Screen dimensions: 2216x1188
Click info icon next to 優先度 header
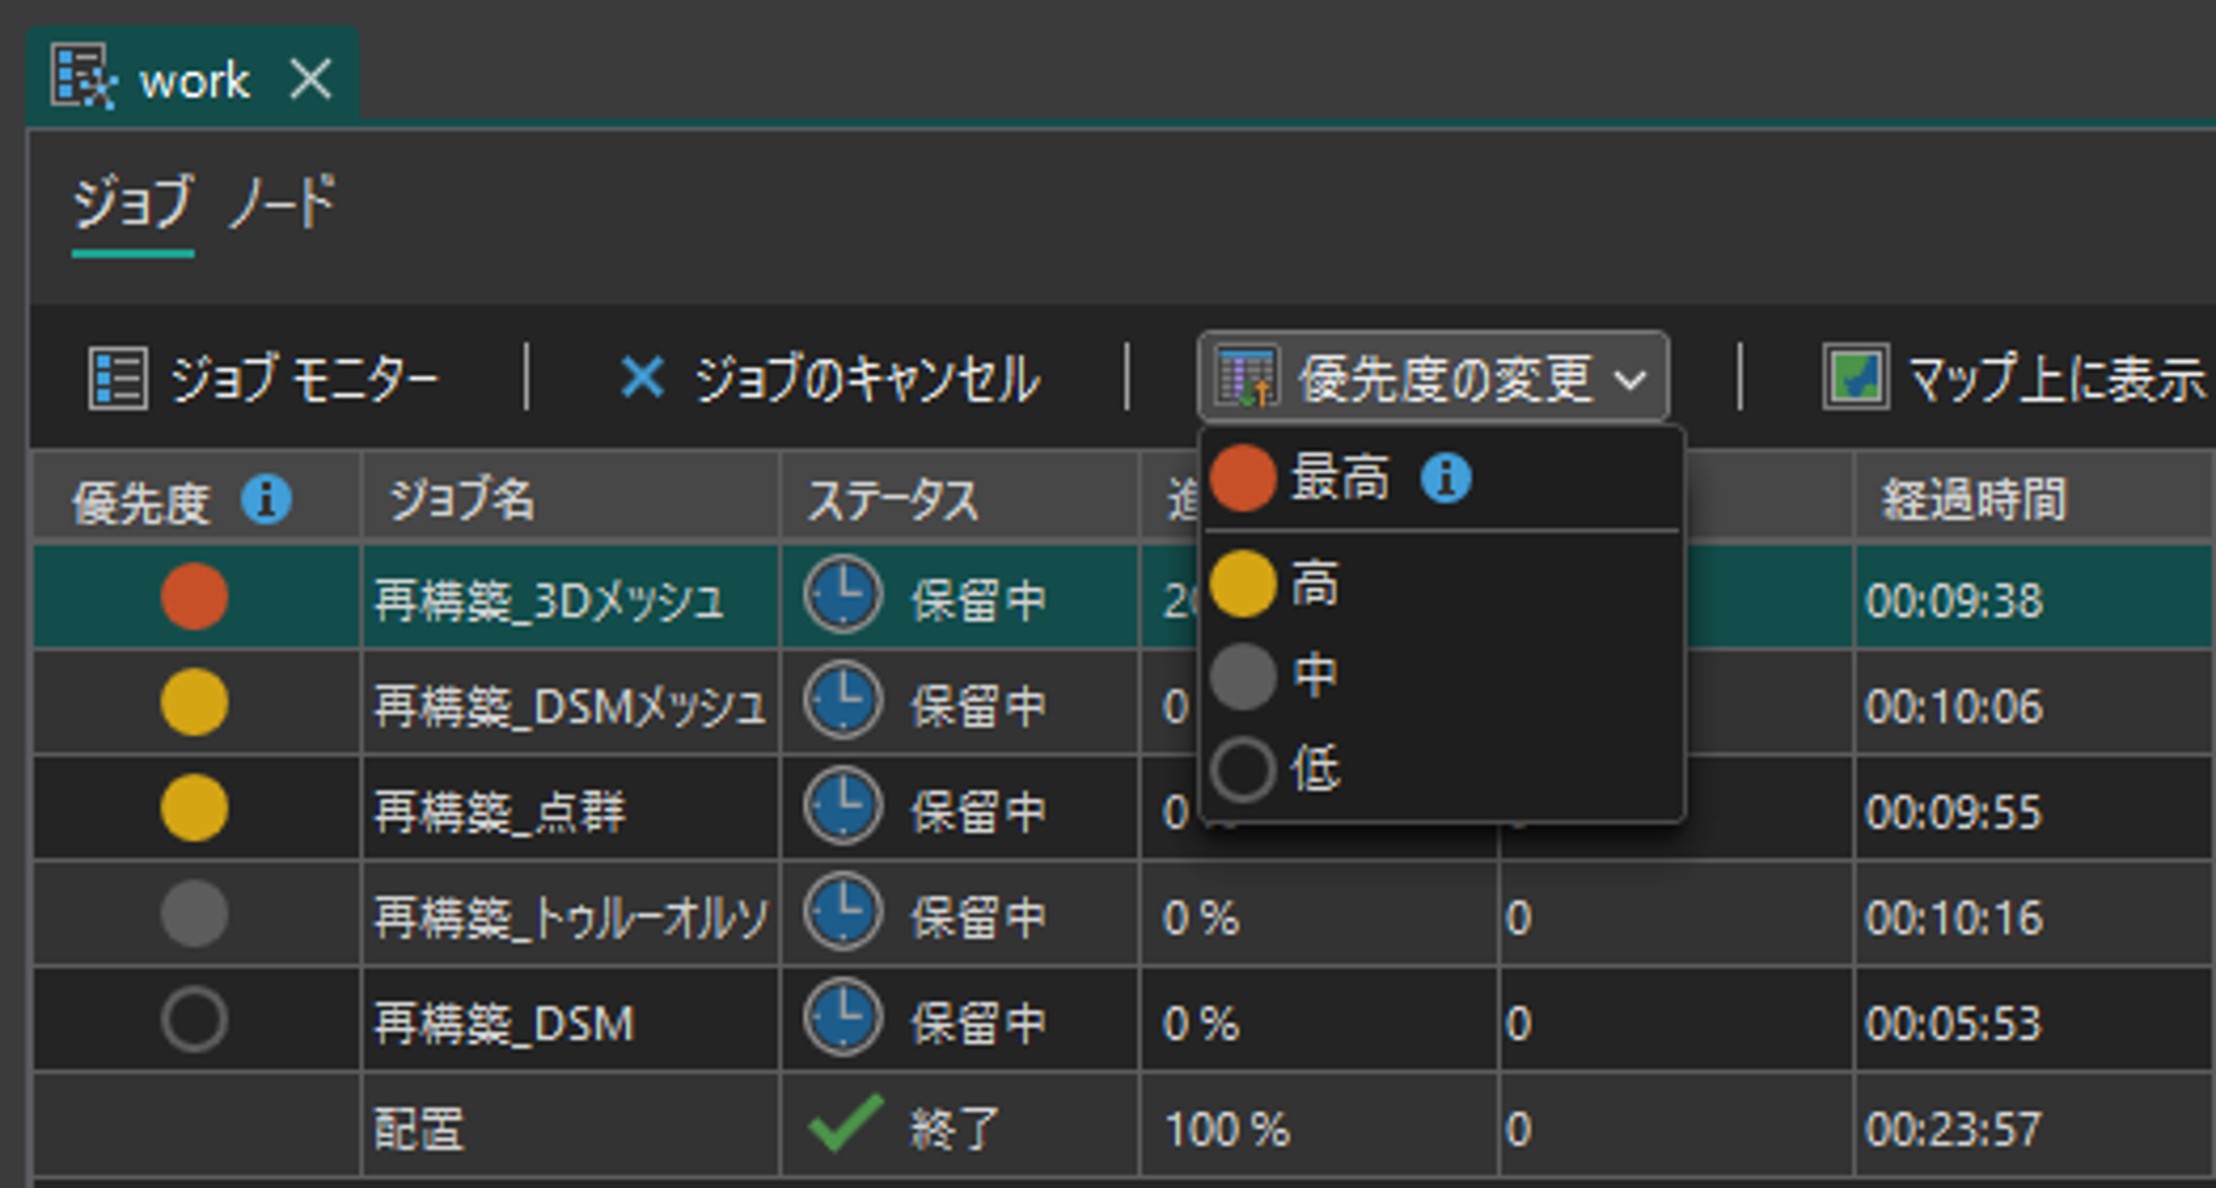tap(266, 499)
